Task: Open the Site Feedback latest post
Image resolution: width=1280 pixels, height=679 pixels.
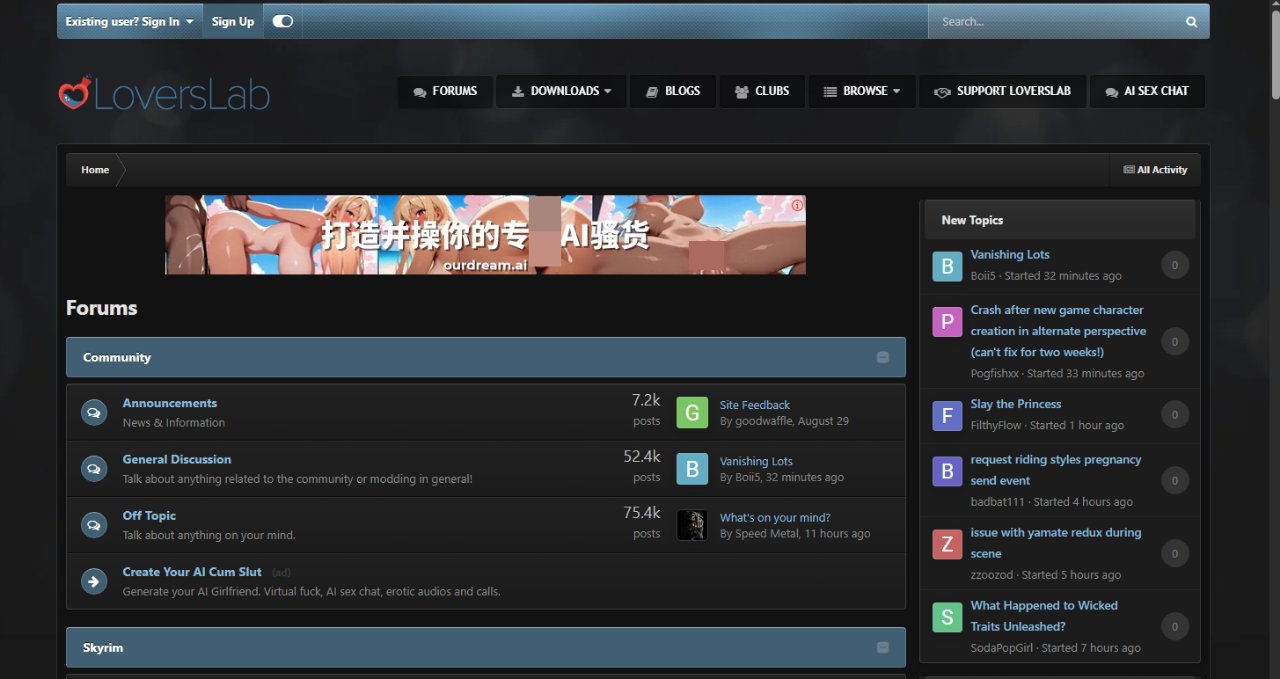Action: 755,405
